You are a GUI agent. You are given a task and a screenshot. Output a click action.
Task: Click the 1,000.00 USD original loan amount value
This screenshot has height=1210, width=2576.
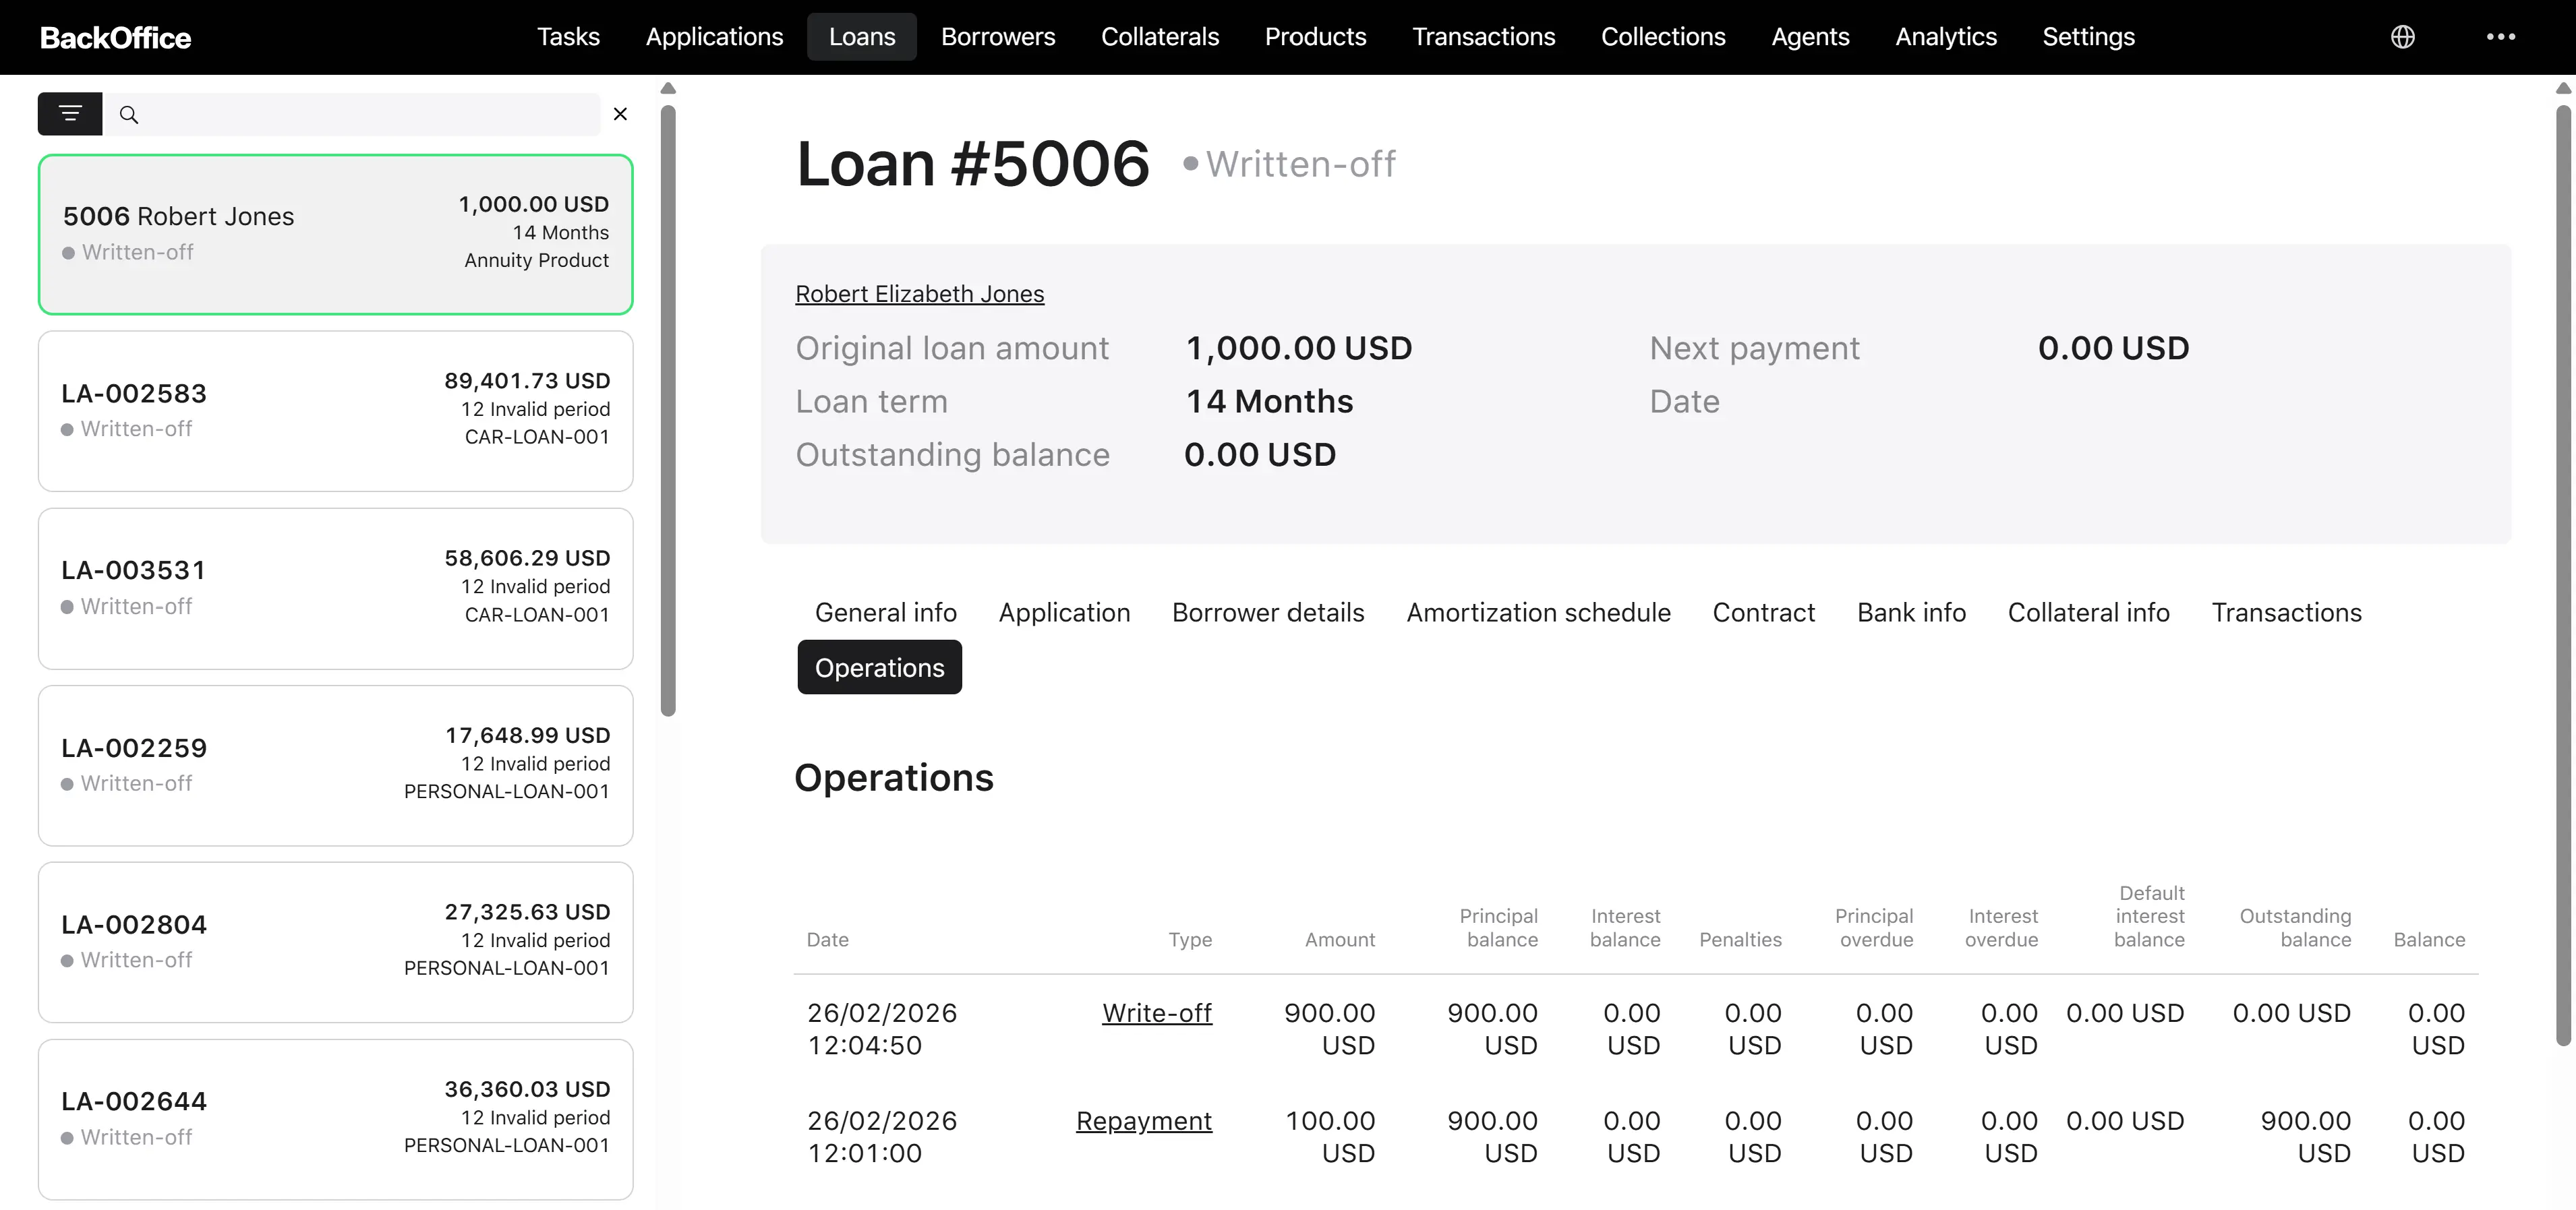click(x=1298, y=348)
